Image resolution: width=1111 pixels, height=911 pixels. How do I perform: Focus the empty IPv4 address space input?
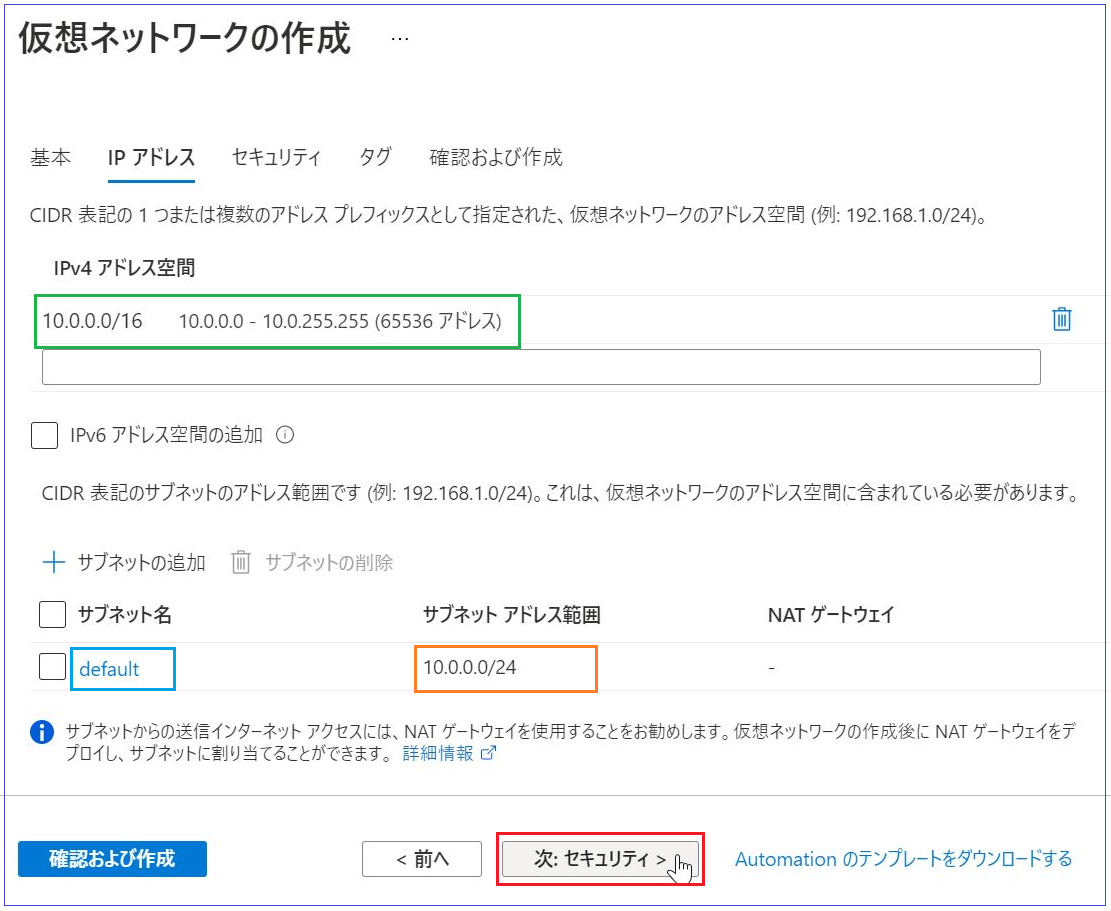(x=541, y=367)
